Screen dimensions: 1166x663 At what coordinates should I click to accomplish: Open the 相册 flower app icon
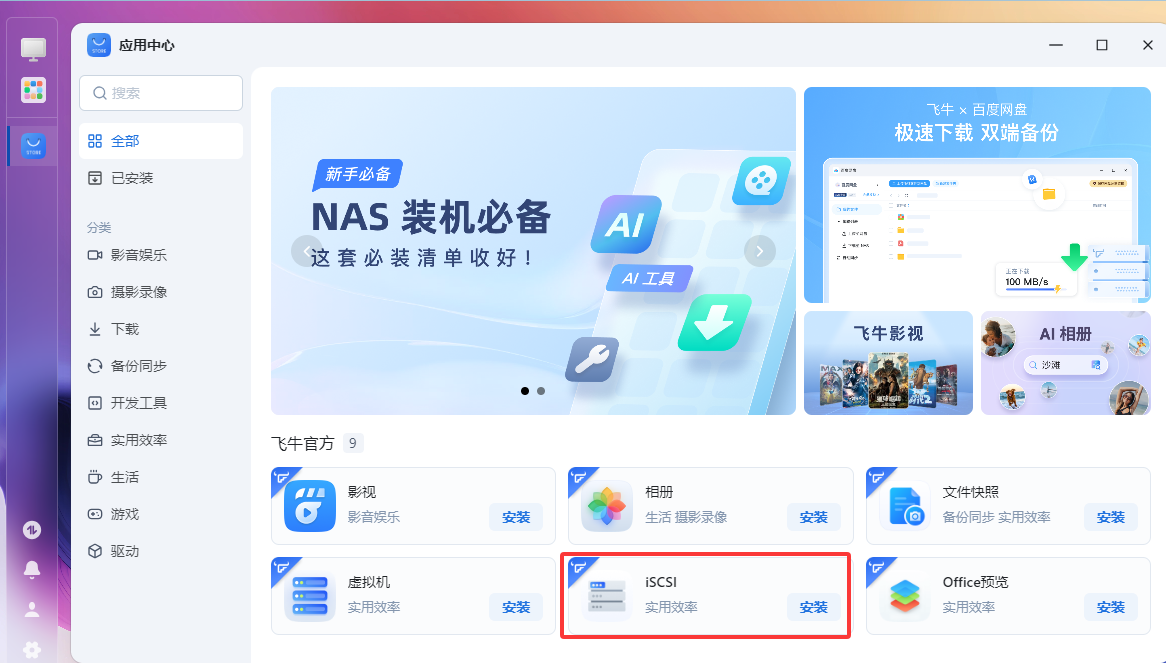(x=607, y=506)
